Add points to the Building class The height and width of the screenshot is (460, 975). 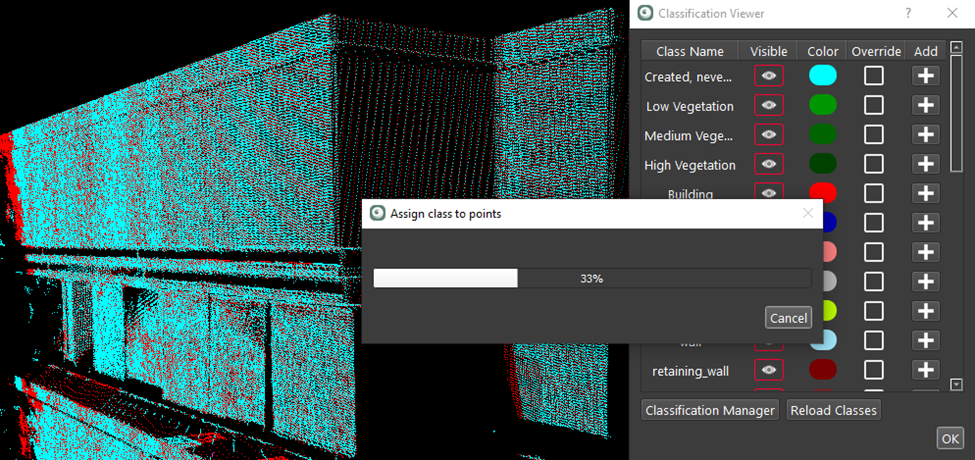925,193
